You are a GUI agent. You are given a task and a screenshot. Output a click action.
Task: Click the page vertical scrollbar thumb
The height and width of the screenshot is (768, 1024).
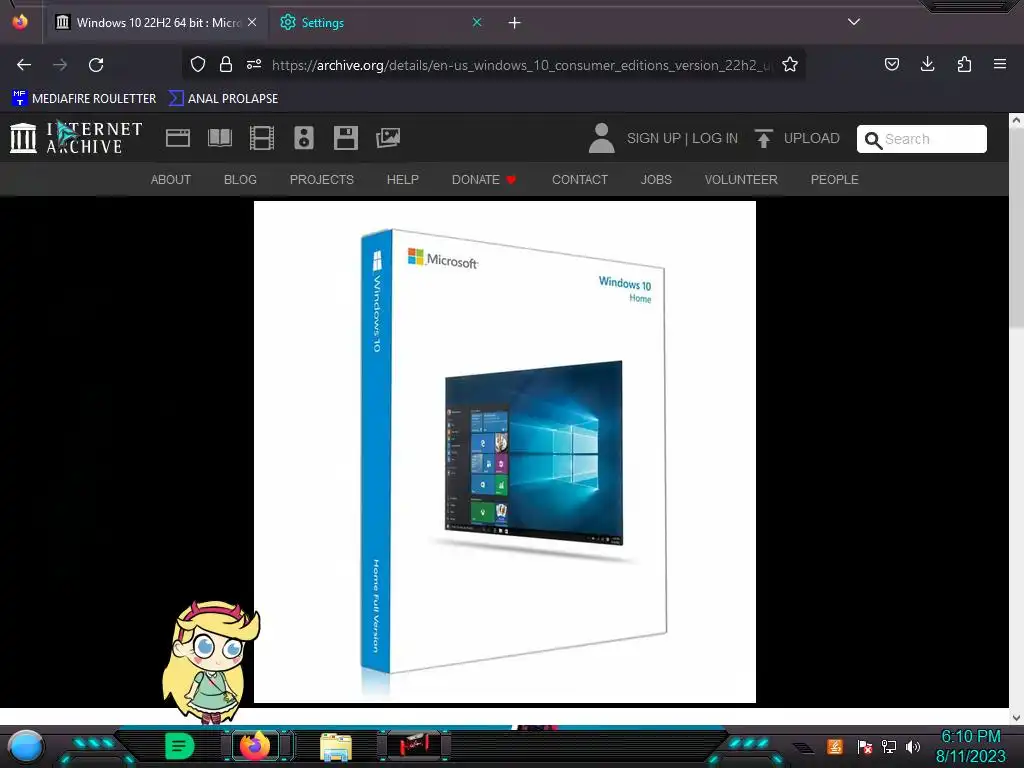pos(1016,229)
